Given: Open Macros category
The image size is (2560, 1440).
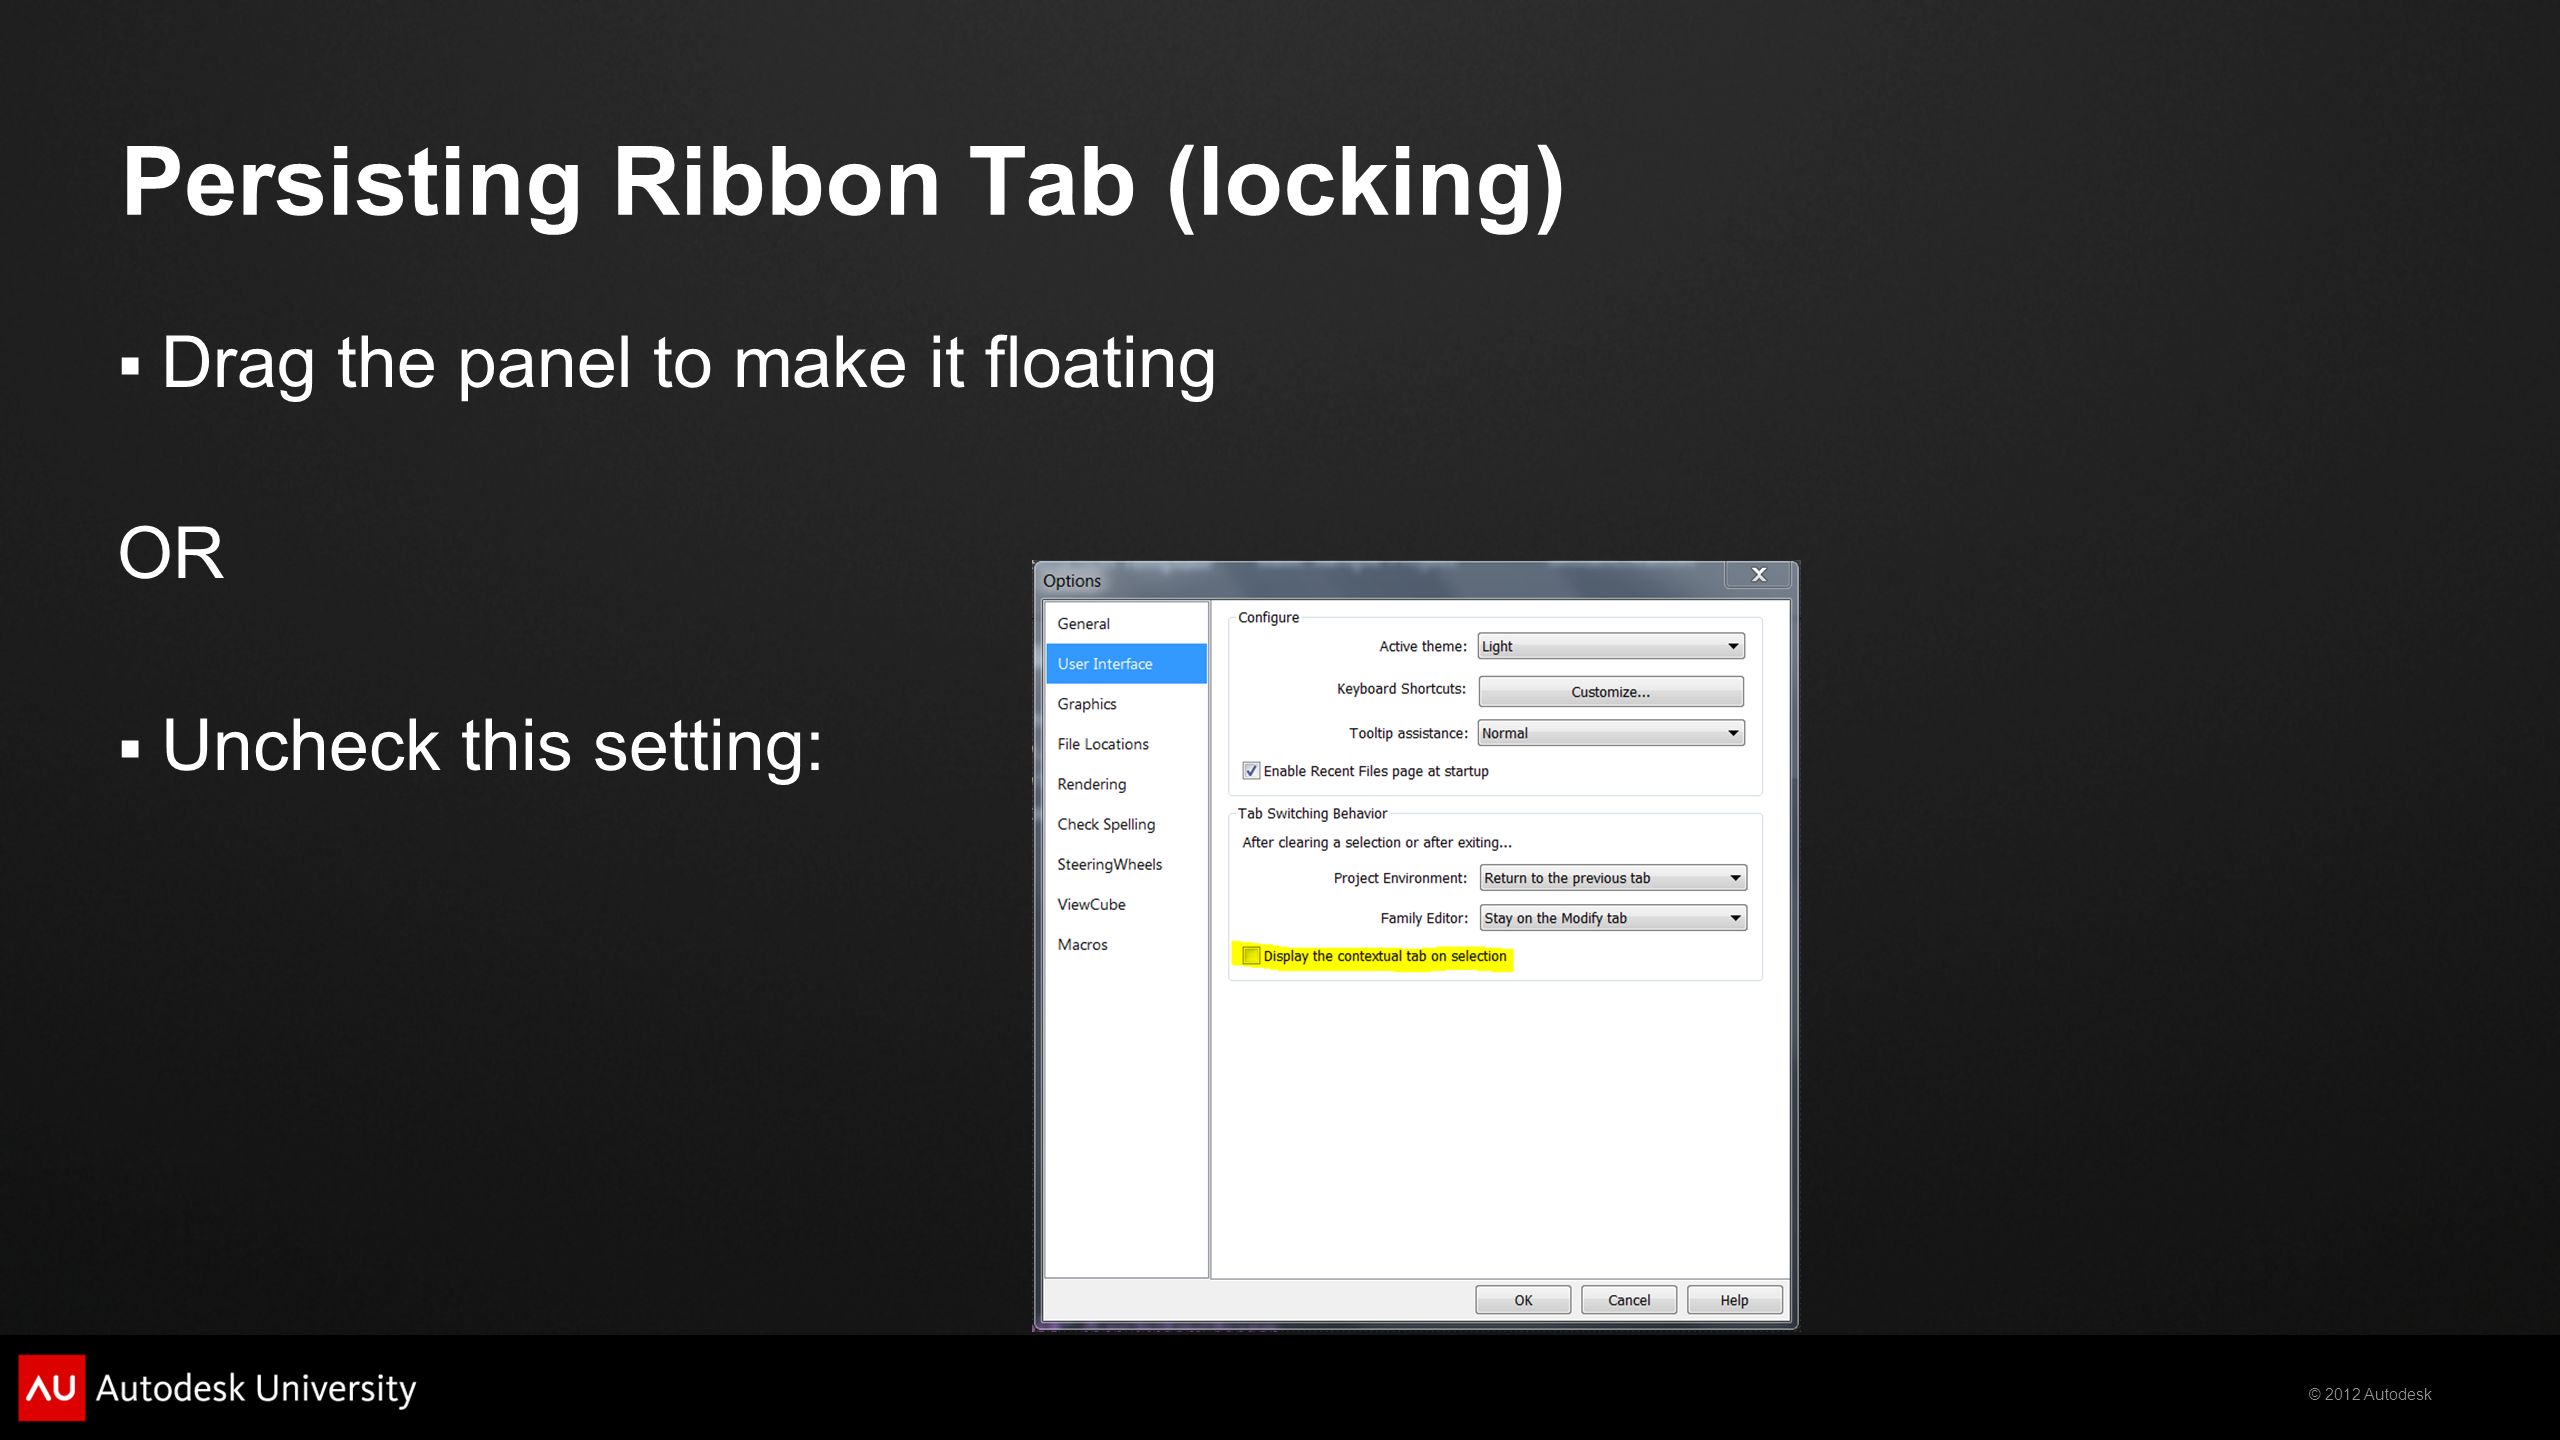Looking at the screenshot, I should coord(1126,943).
